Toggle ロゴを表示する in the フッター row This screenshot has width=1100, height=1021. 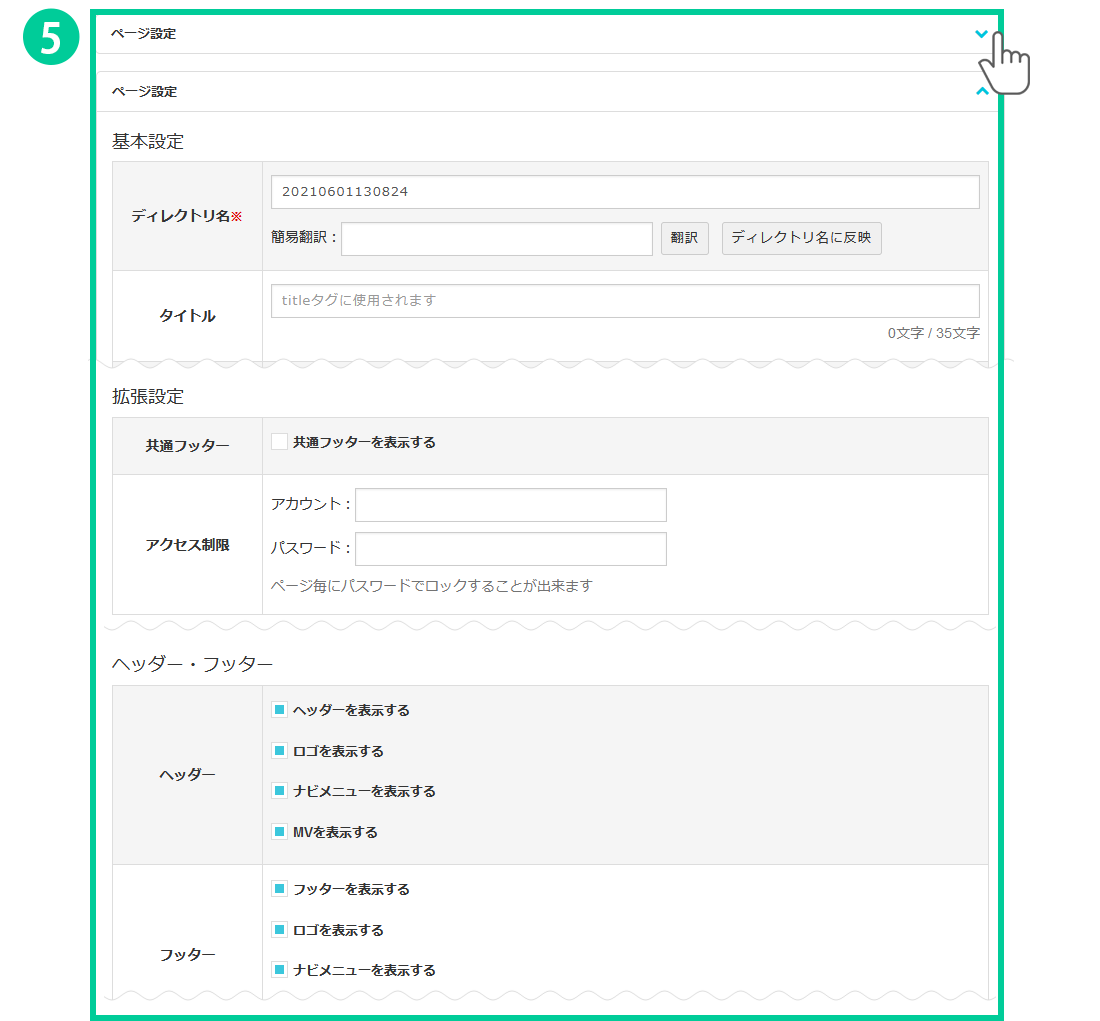pos(280,930)
